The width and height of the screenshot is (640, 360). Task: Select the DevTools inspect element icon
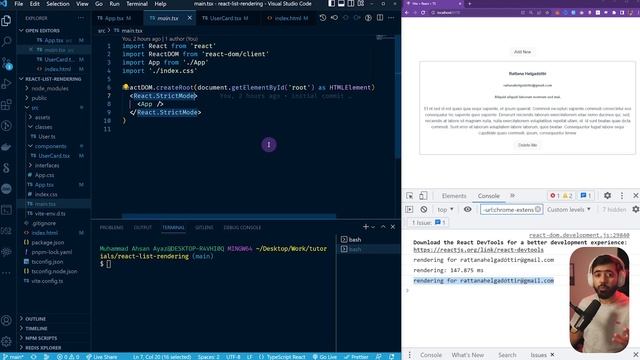point(409,196)
